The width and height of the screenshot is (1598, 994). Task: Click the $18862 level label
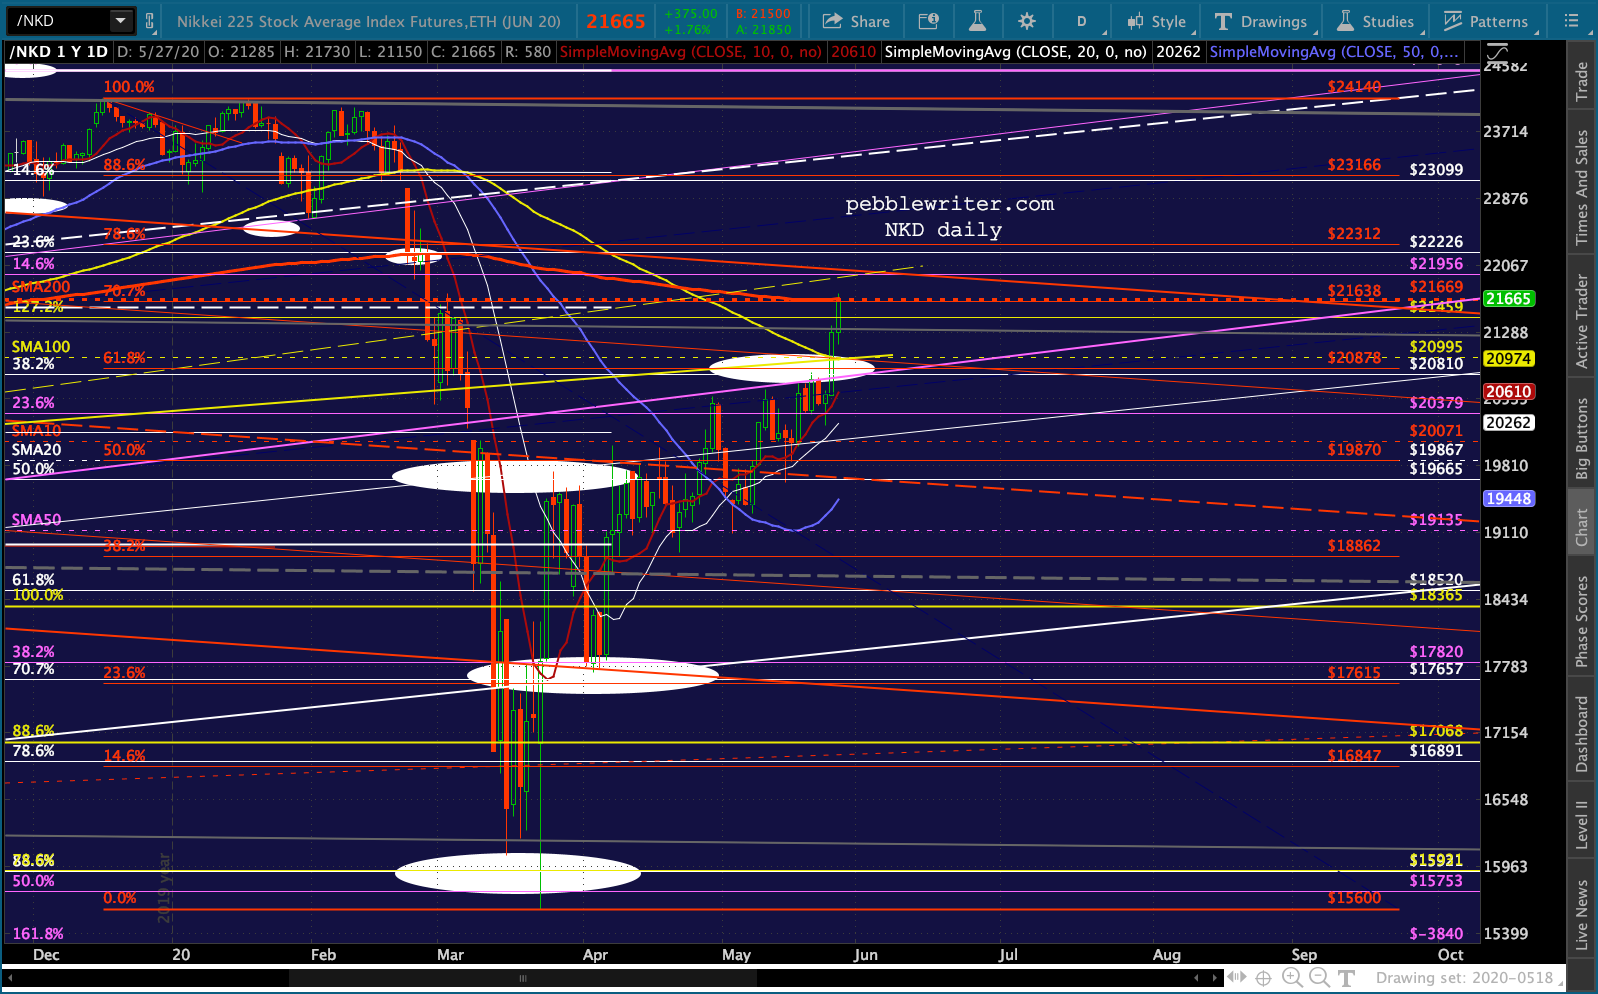(1354, 546)
